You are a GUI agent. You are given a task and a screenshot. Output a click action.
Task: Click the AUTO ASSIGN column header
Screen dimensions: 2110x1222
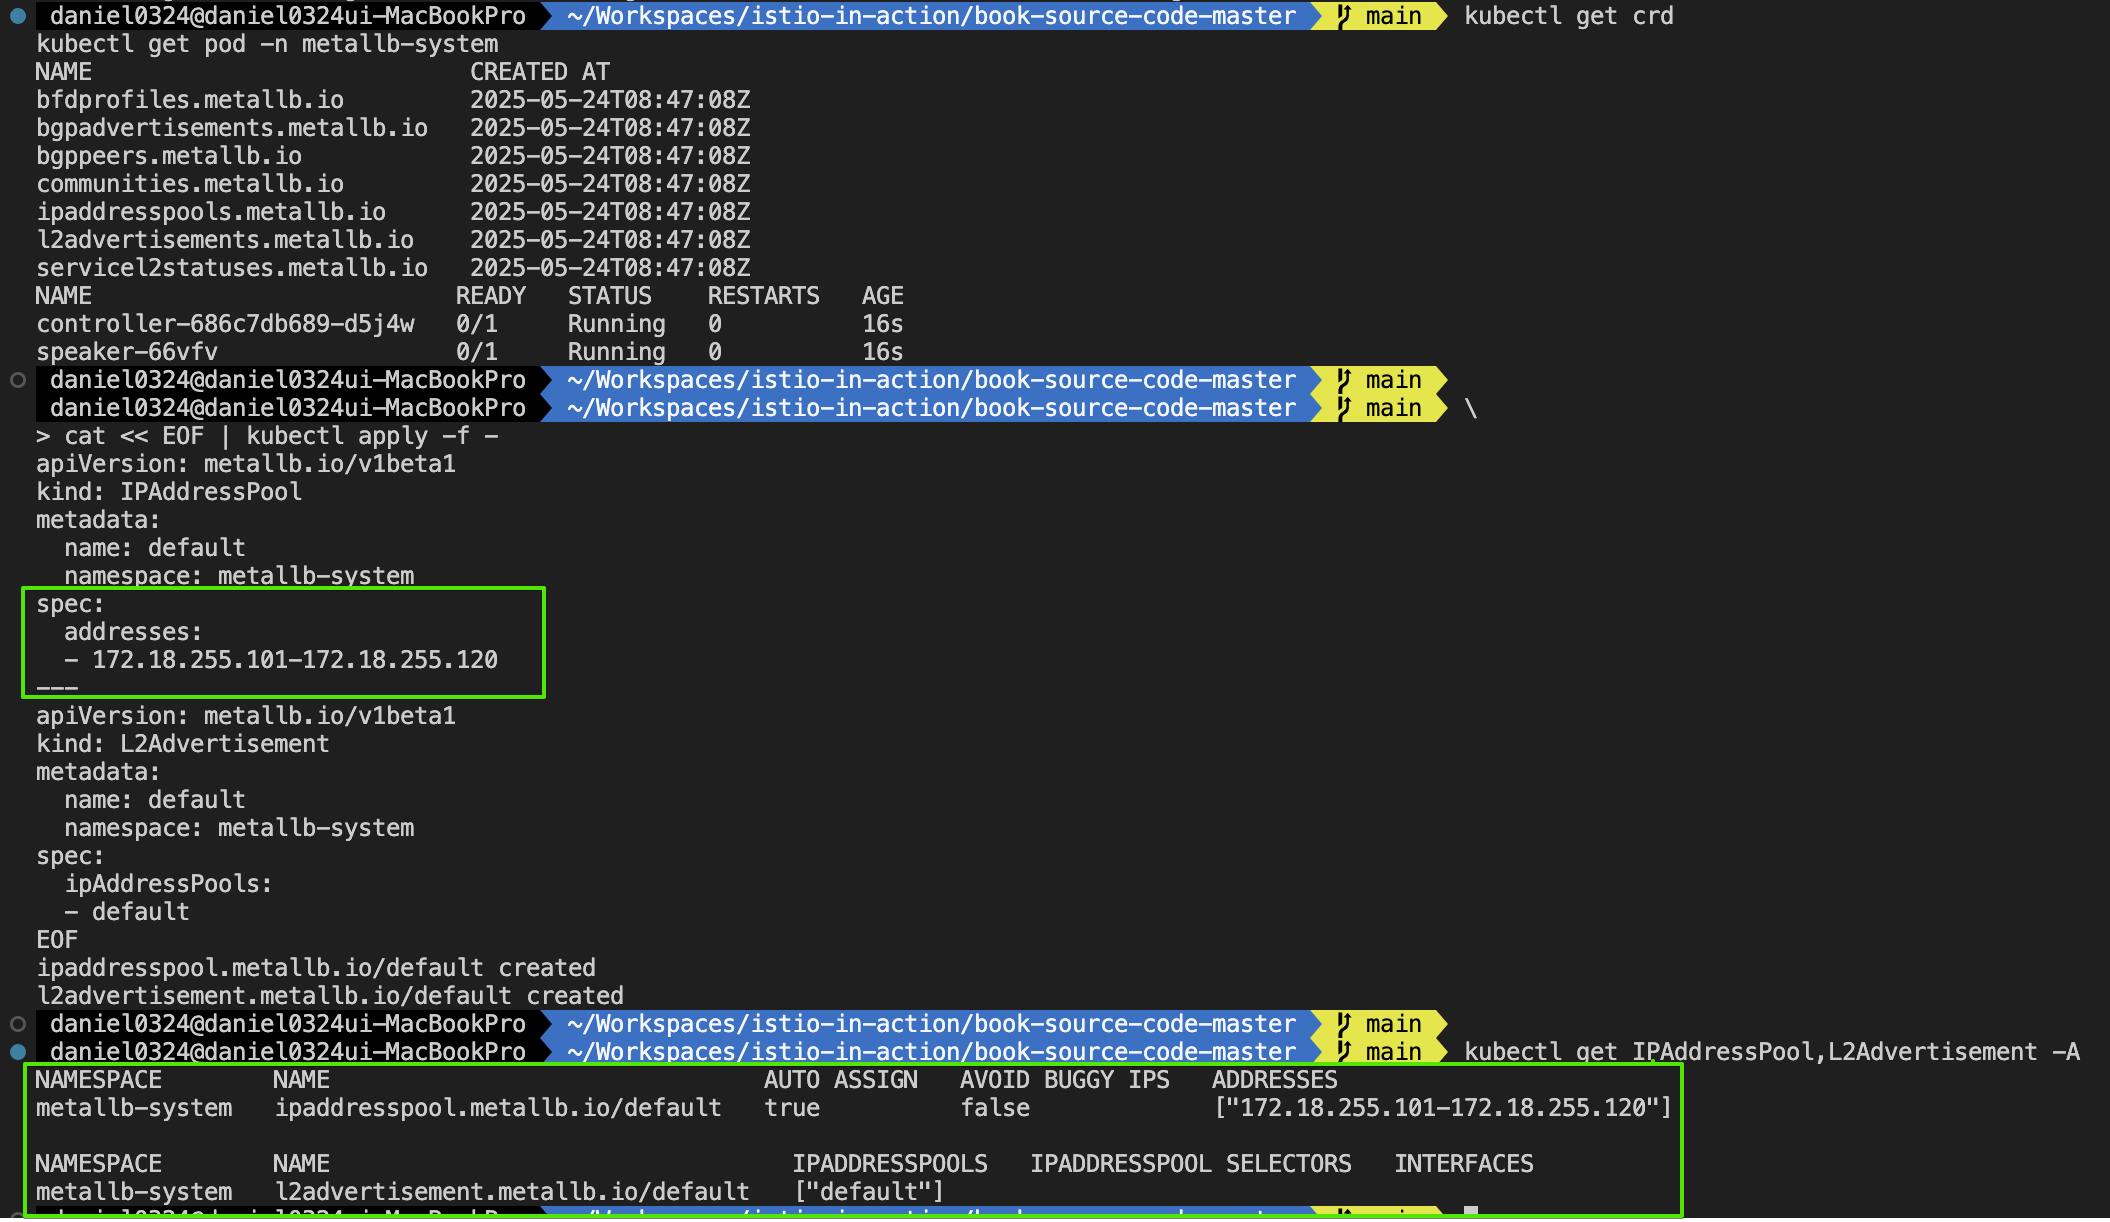point(840,1080)
